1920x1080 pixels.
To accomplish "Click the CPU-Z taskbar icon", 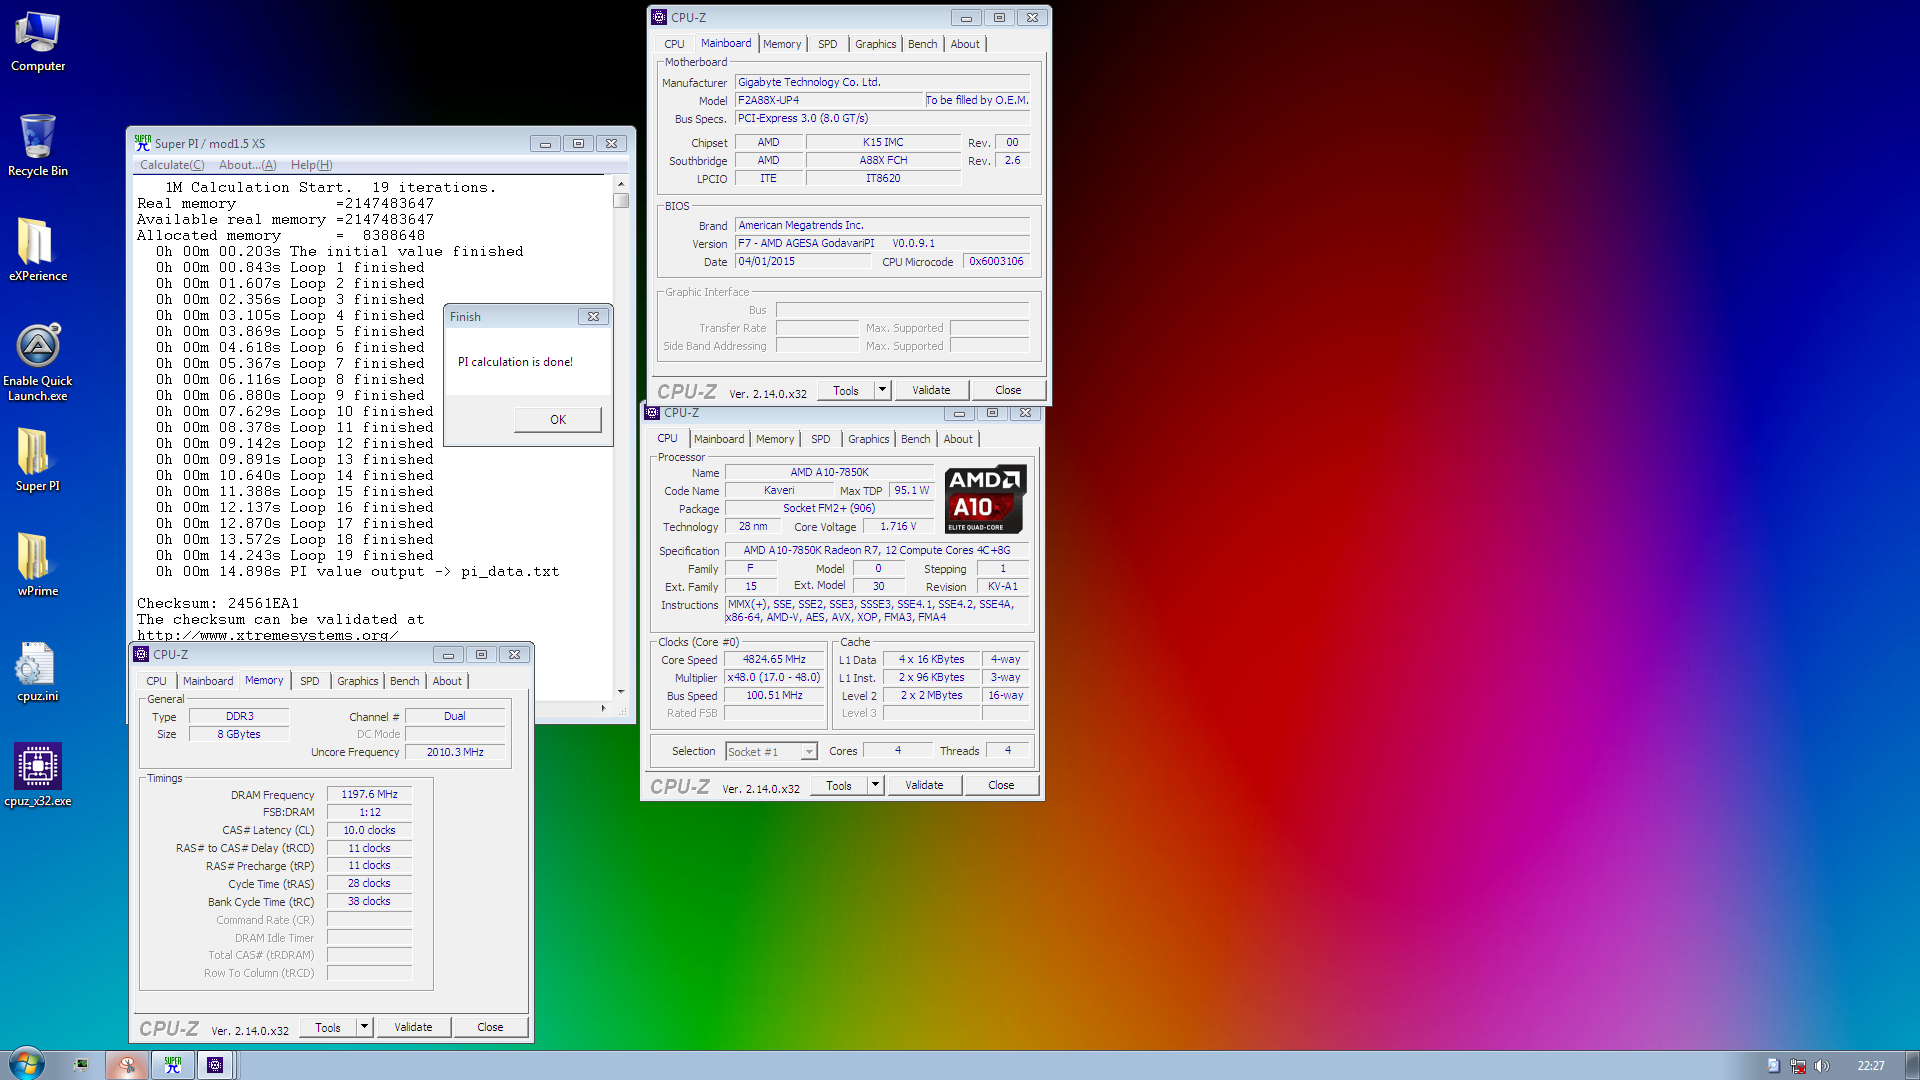I will pos(215,1065).
